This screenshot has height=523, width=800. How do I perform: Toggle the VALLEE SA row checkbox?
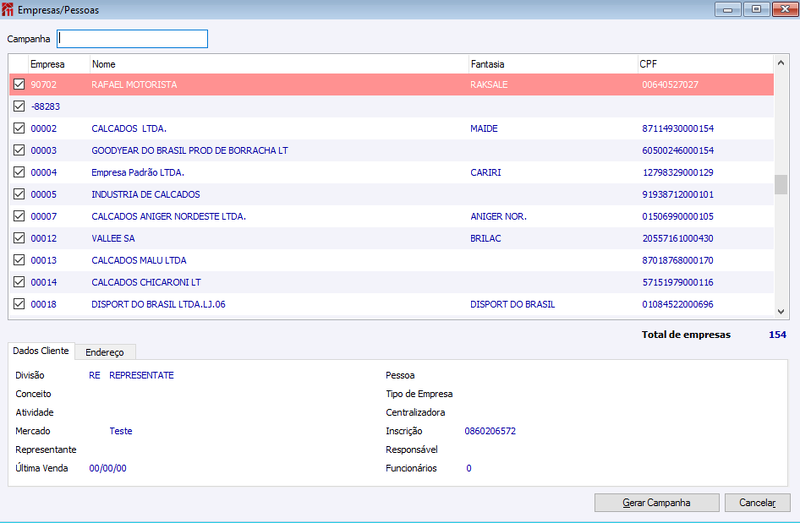[x=19, y=238]
